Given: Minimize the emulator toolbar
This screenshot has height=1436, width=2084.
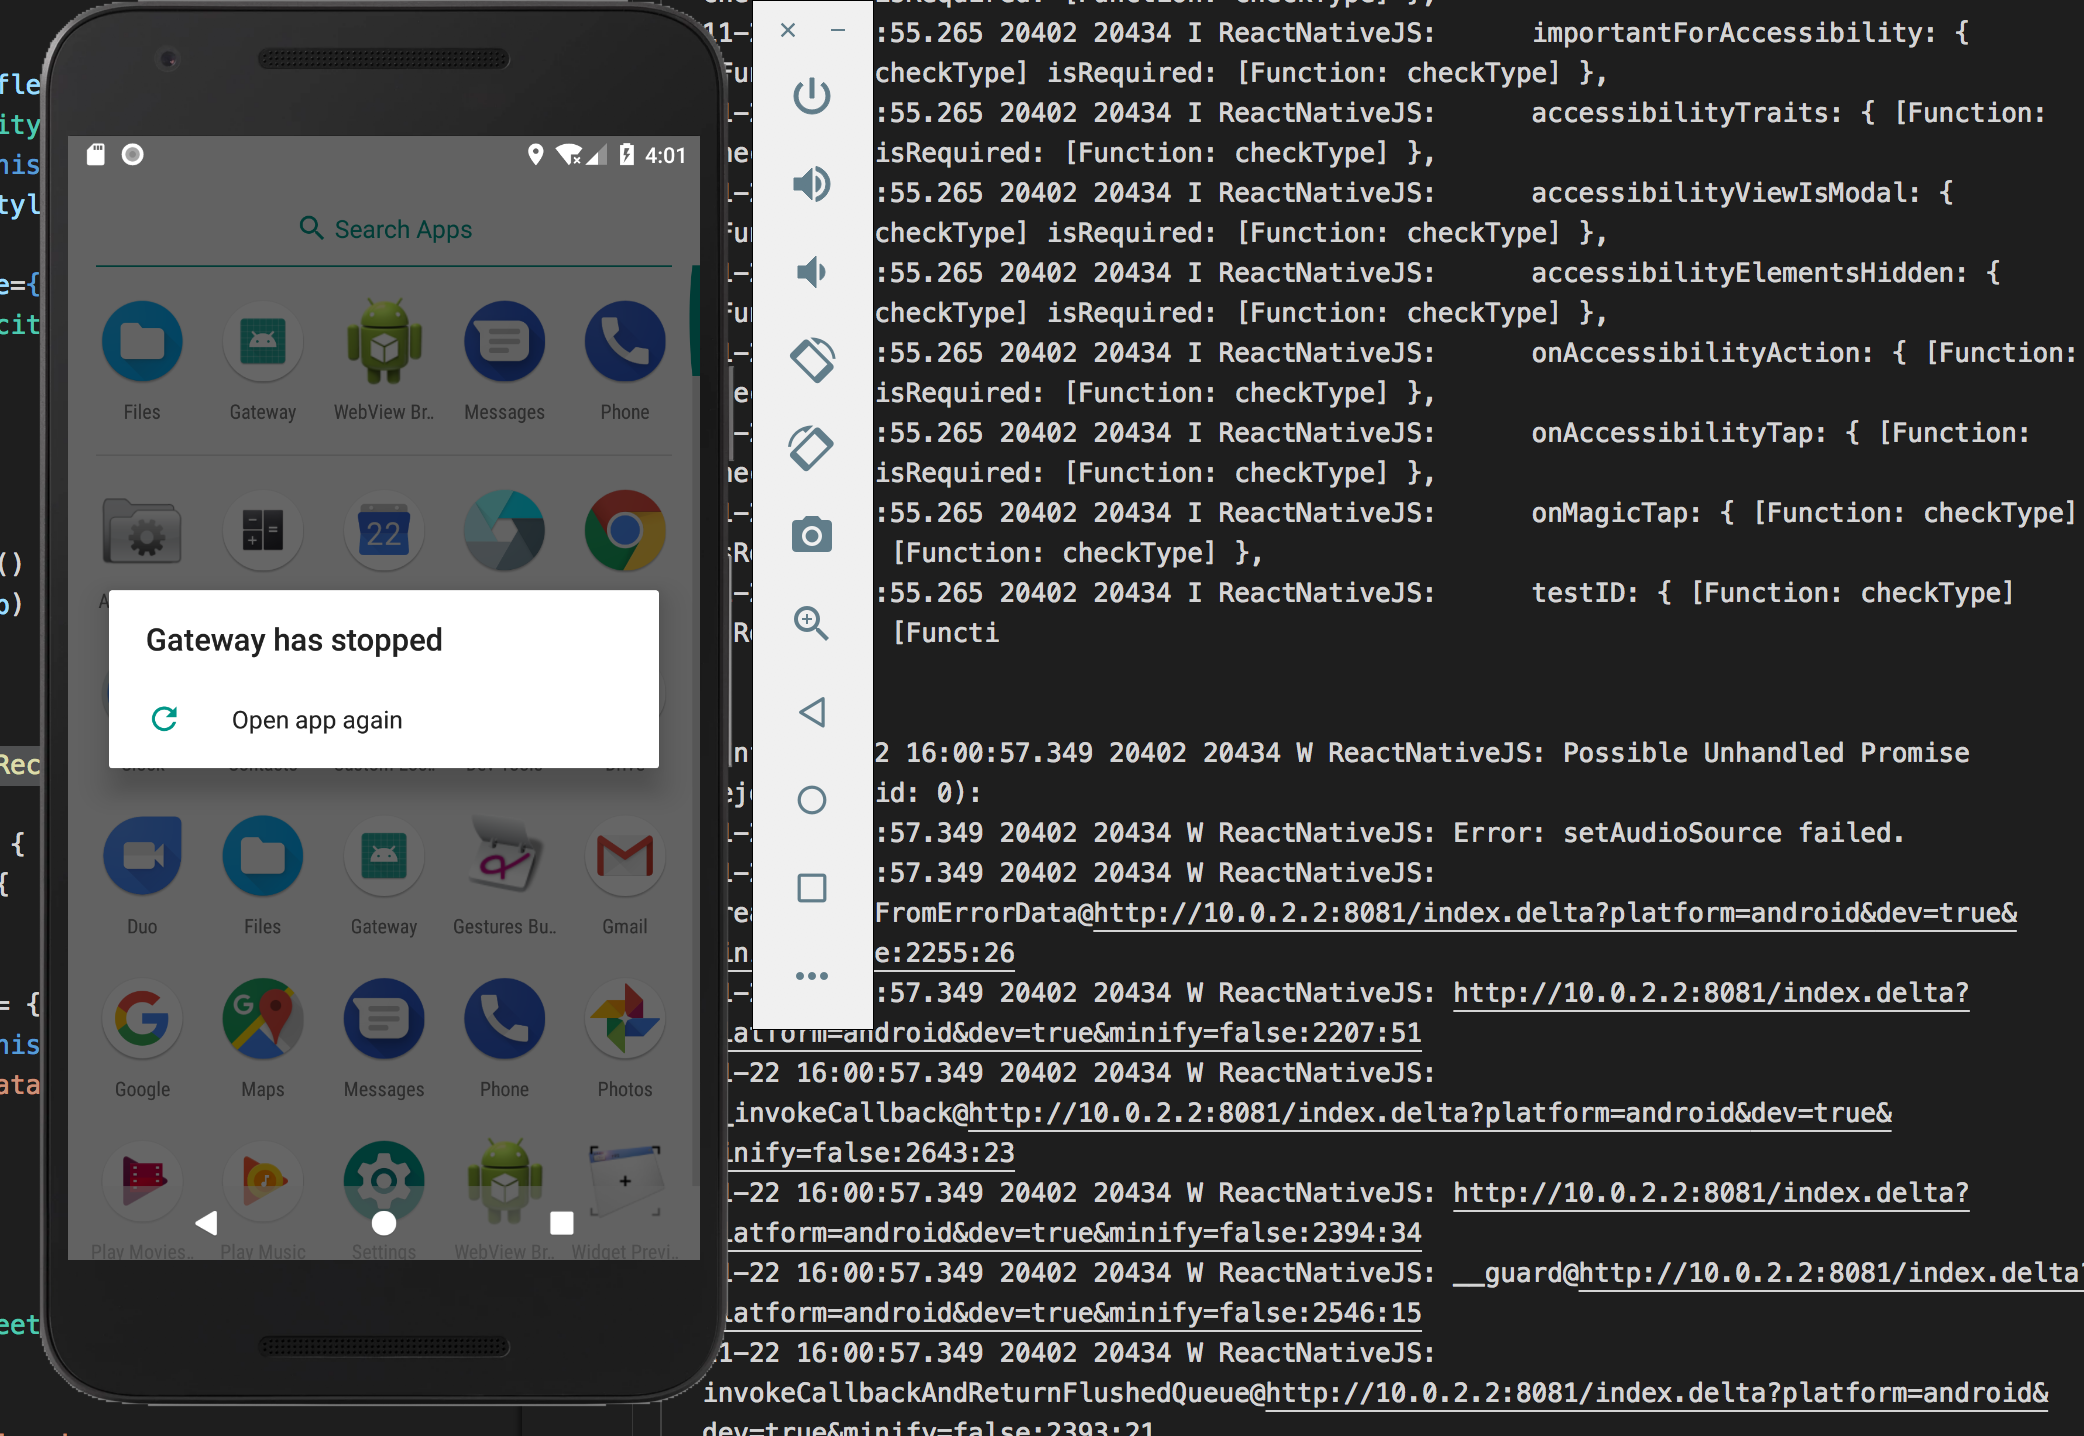Looking at the screenshot, I should (x=838, y=30).
